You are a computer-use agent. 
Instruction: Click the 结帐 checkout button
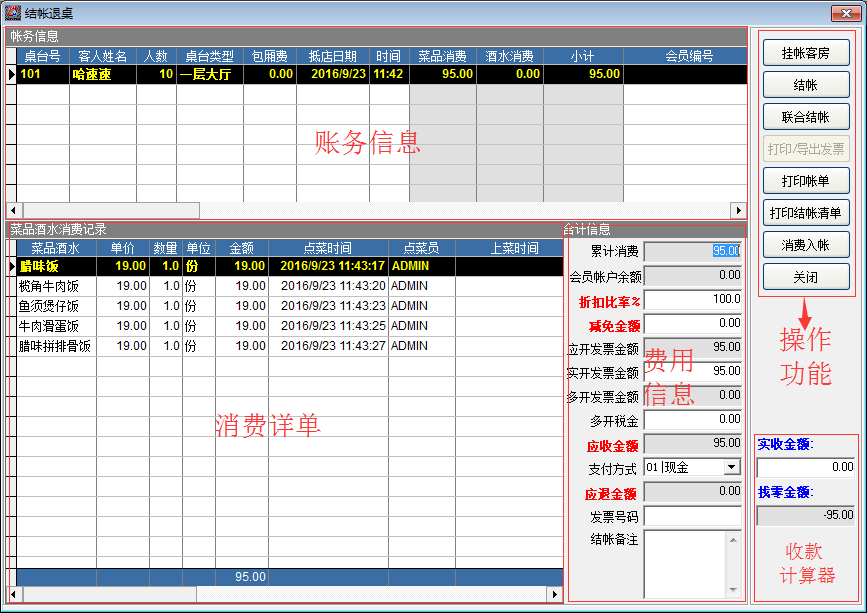tap(806, 85)
